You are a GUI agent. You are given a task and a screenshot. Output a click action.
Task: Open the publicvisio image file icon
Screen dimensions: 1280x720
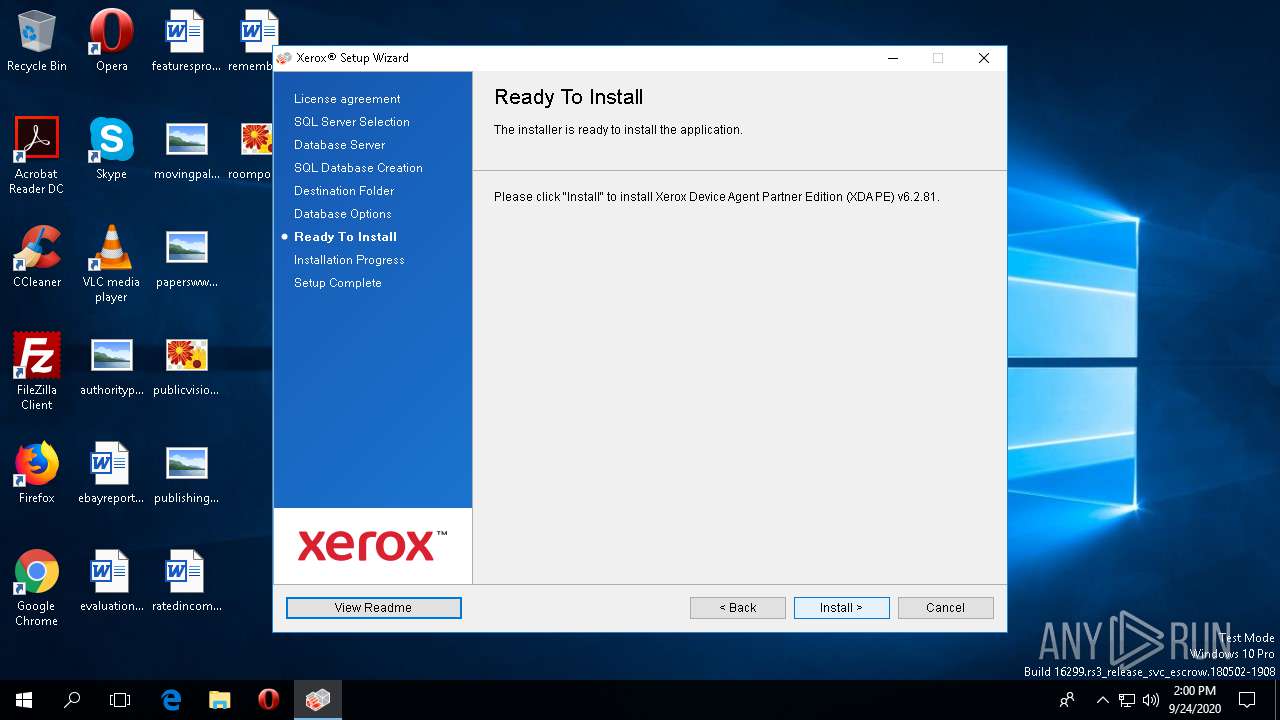coord(186,365)
